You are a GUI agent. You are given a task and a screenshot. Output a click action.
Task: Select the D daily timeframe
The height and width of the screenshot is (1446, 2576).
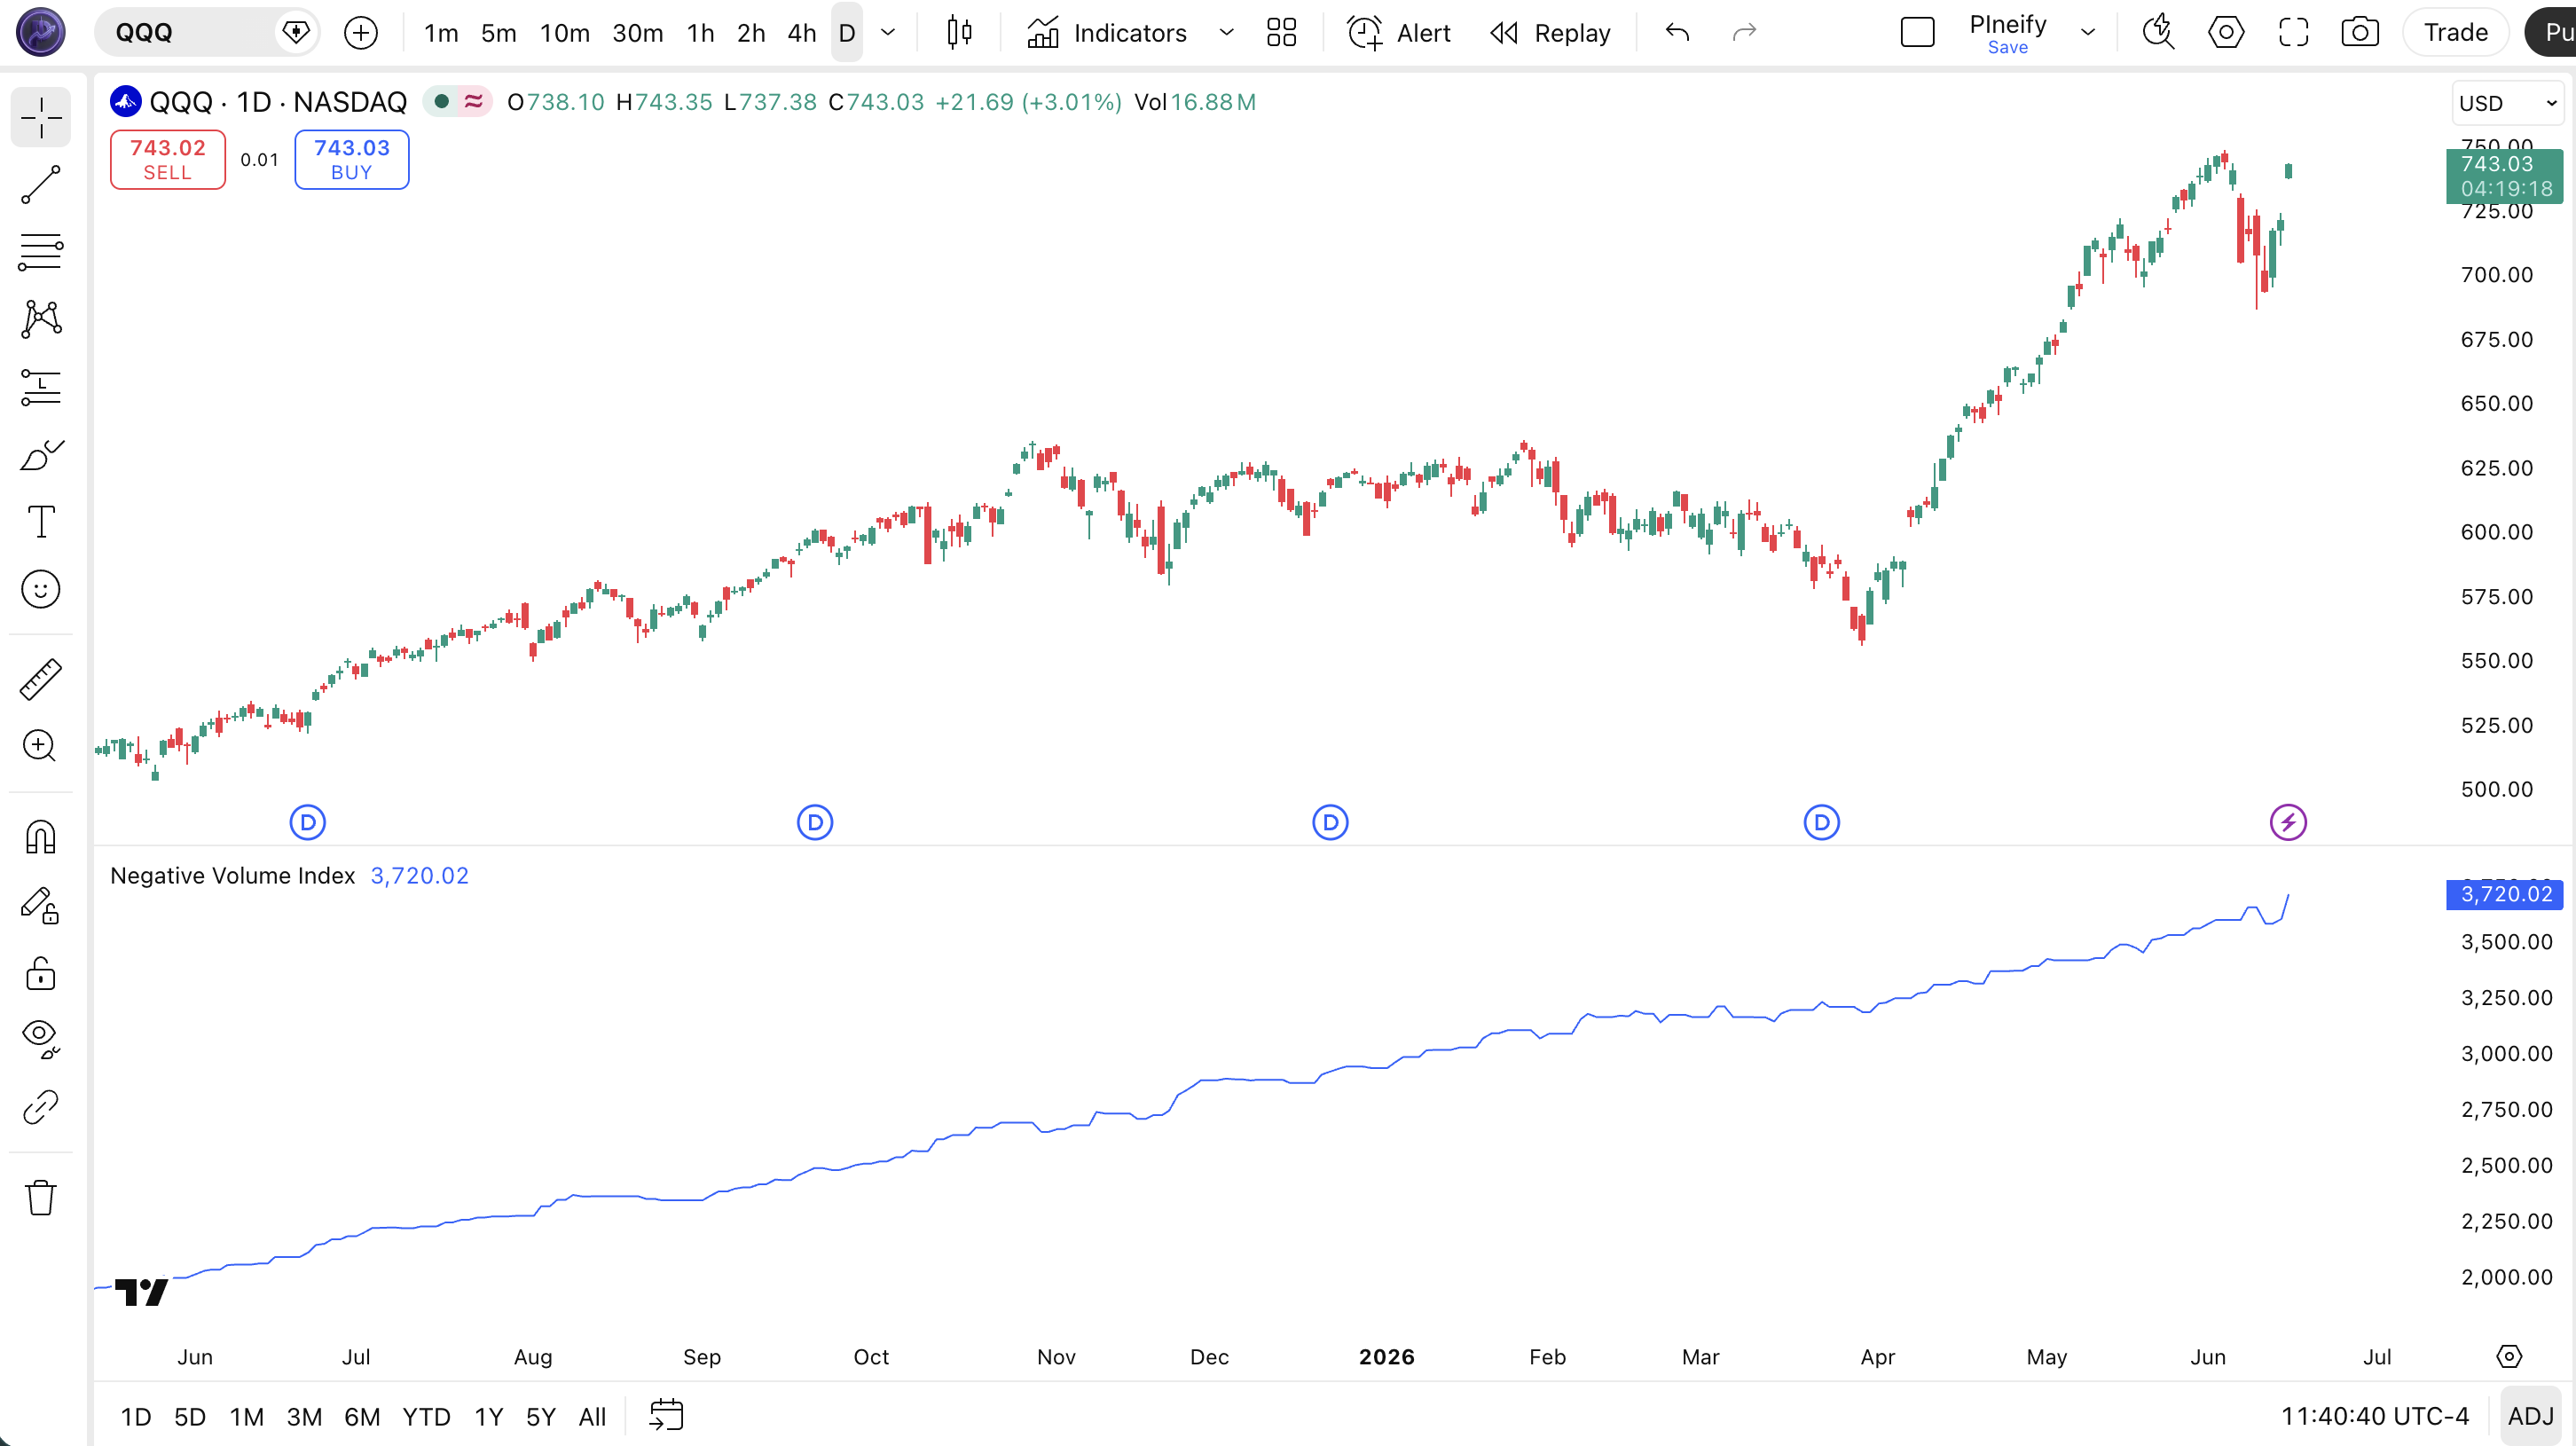click(x=847, y=33)
